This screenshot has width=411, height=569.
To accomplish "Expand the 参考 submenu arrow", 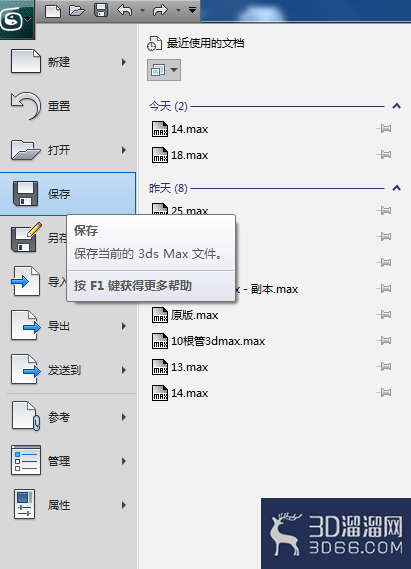I will 124,417.
